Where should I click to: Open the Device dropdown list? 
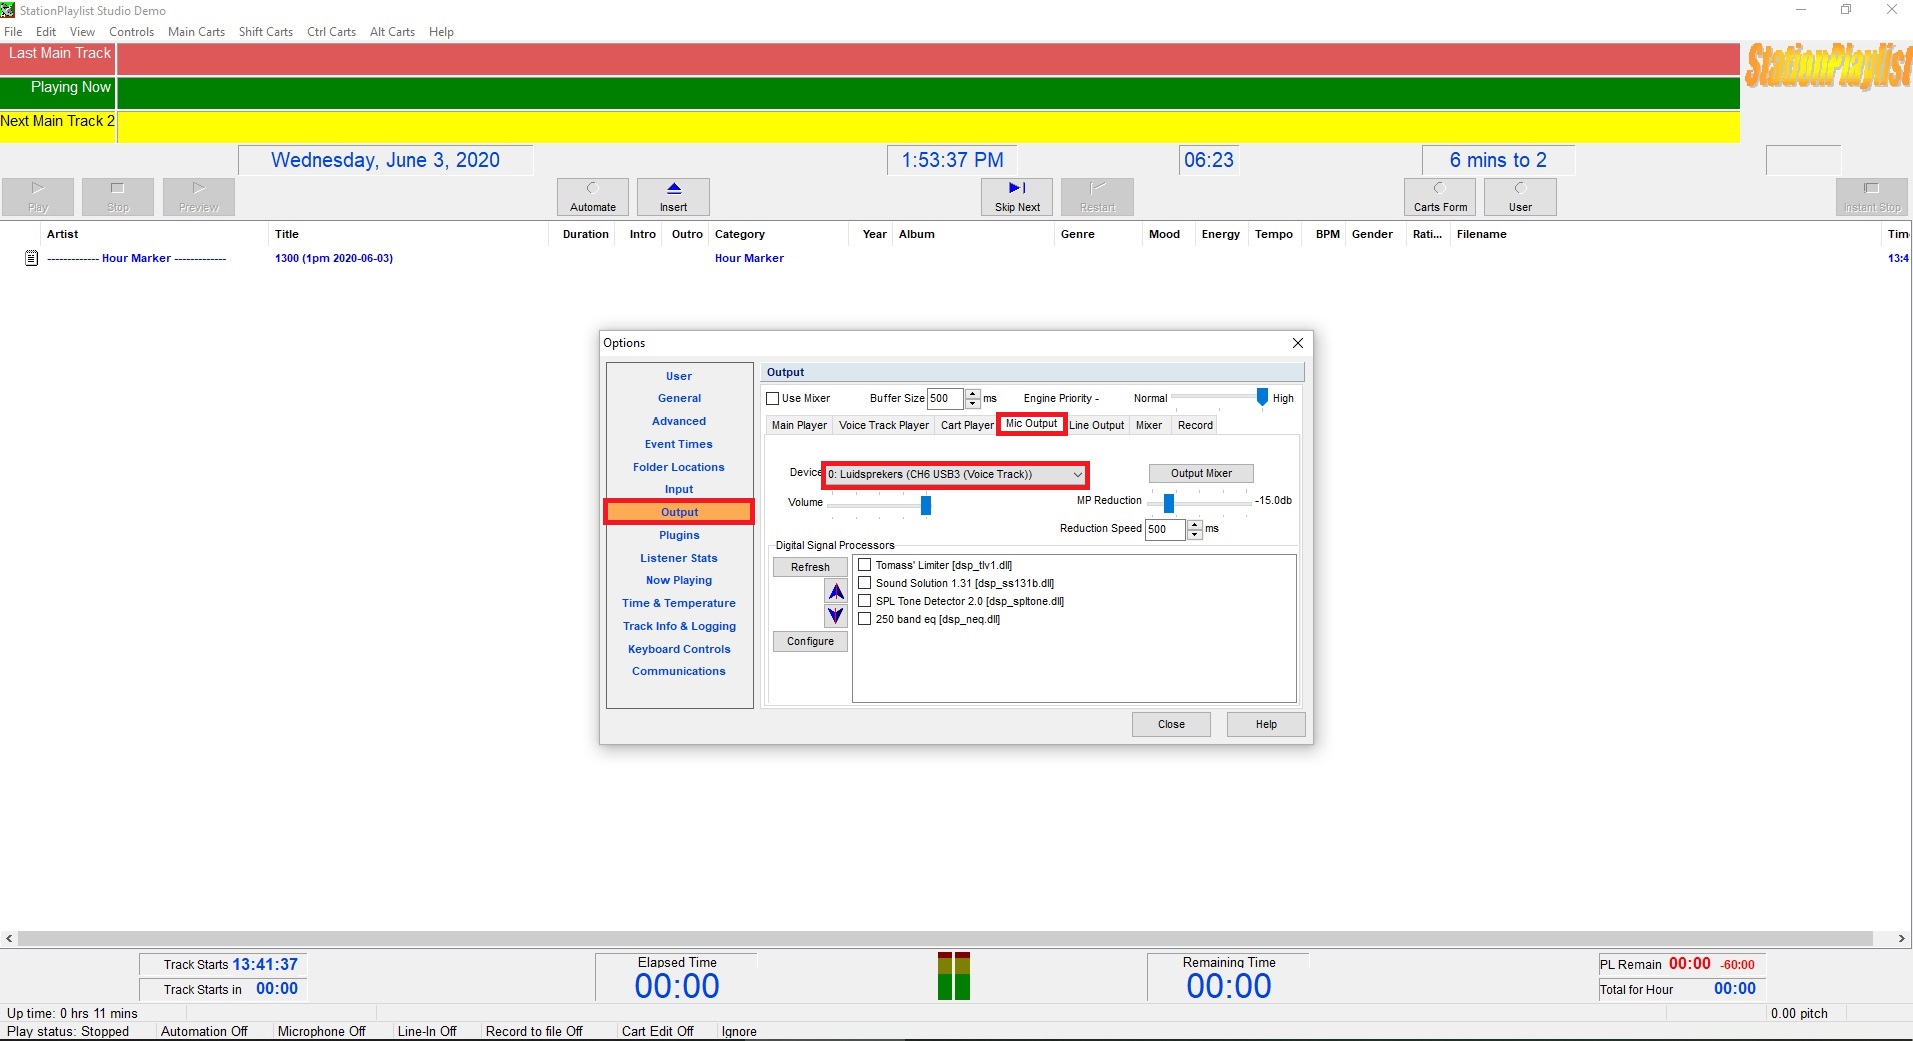tap(1077, 475)
